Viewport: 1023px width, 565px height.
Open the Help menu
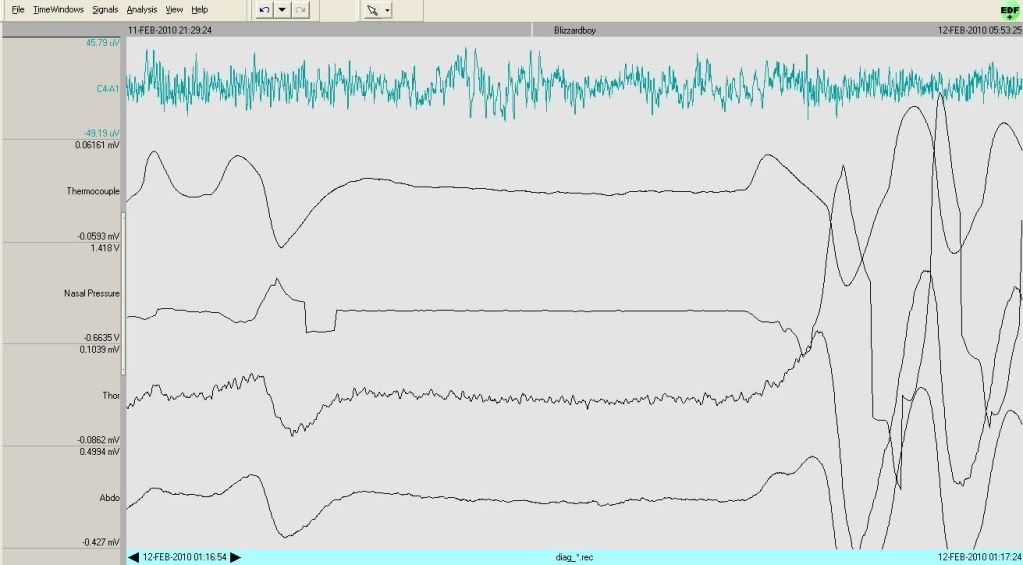(200, 9)
